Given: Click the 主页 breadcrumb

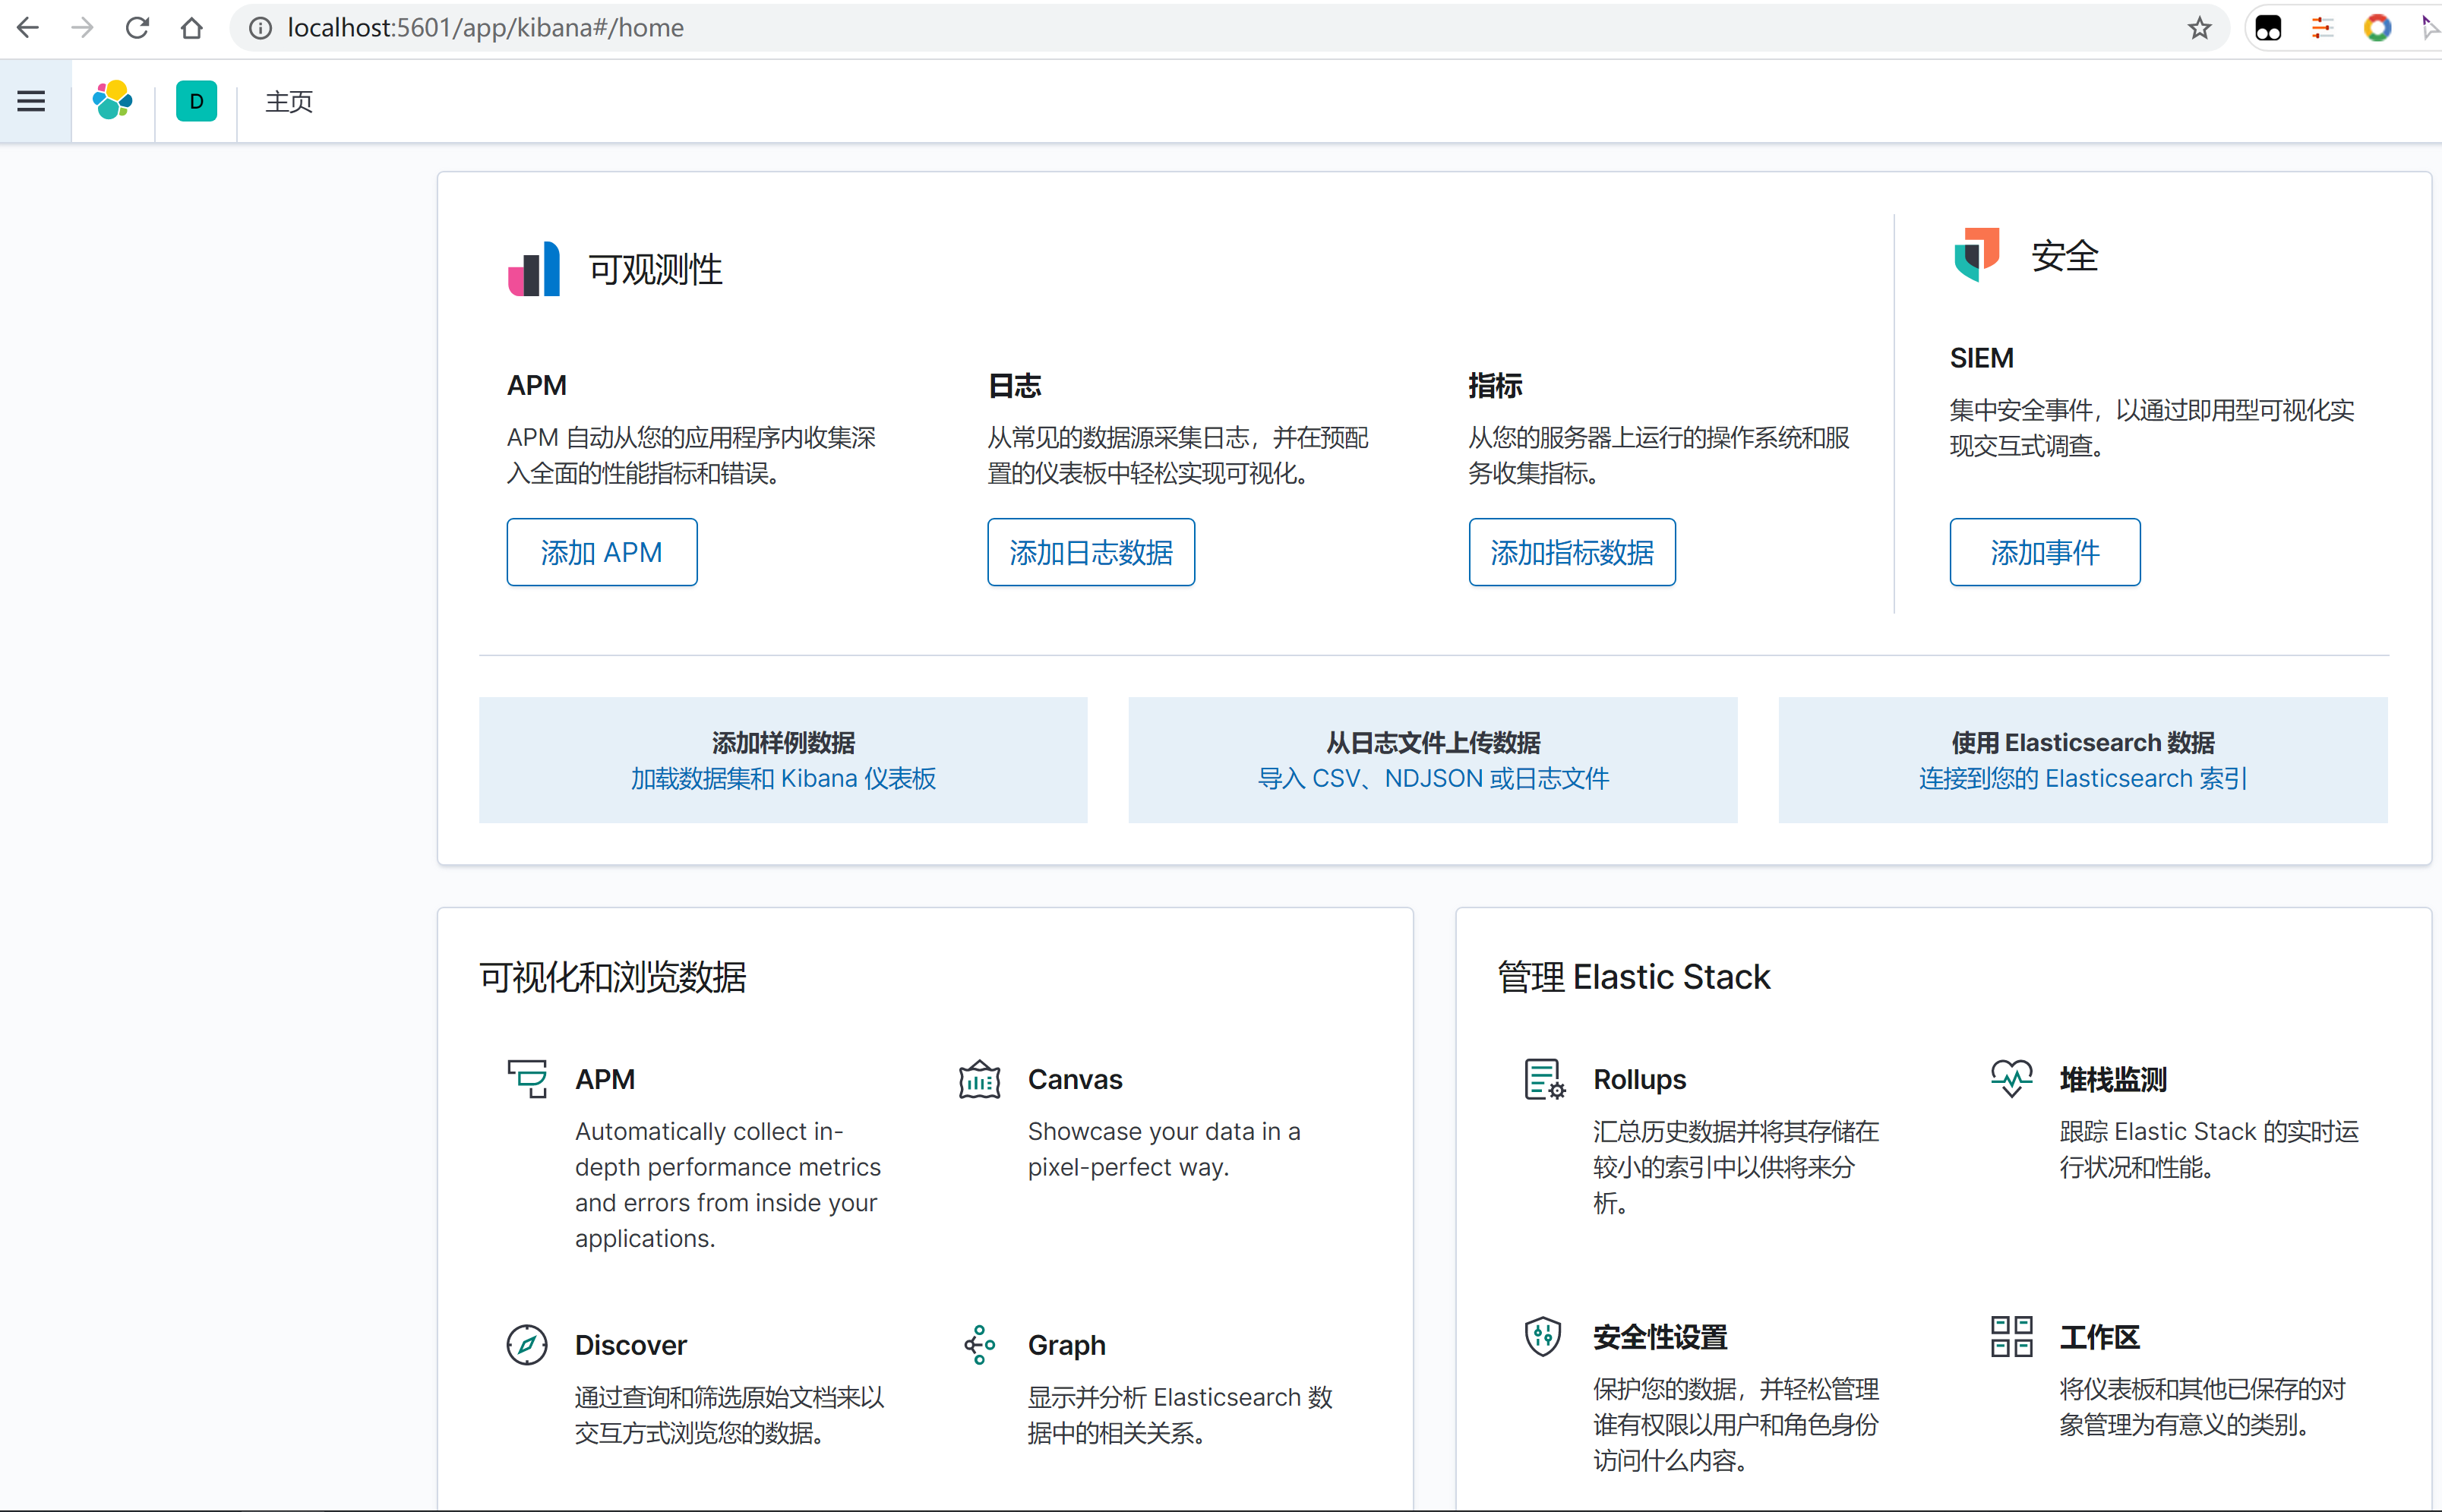Looking at the screenshot, I should click(289, 101).
